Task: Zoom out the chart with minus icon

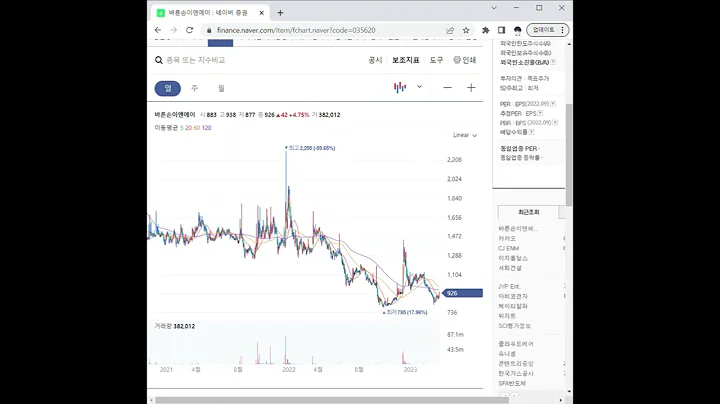Action: coord(447,88)
